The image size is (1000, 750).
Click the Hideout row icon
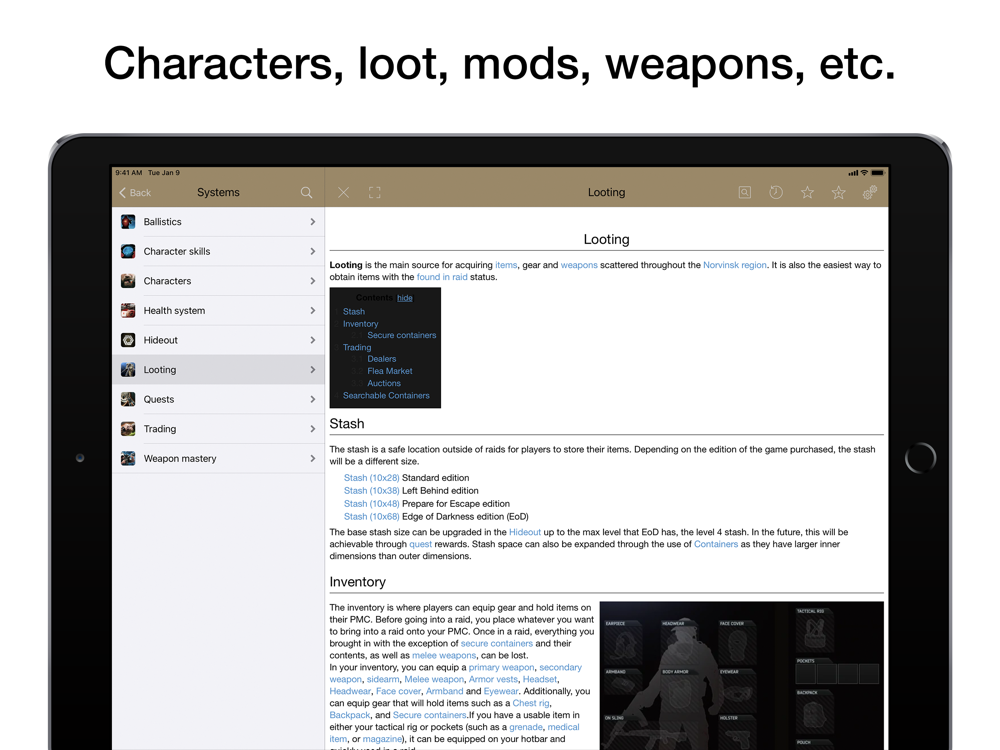coord(128,340)
